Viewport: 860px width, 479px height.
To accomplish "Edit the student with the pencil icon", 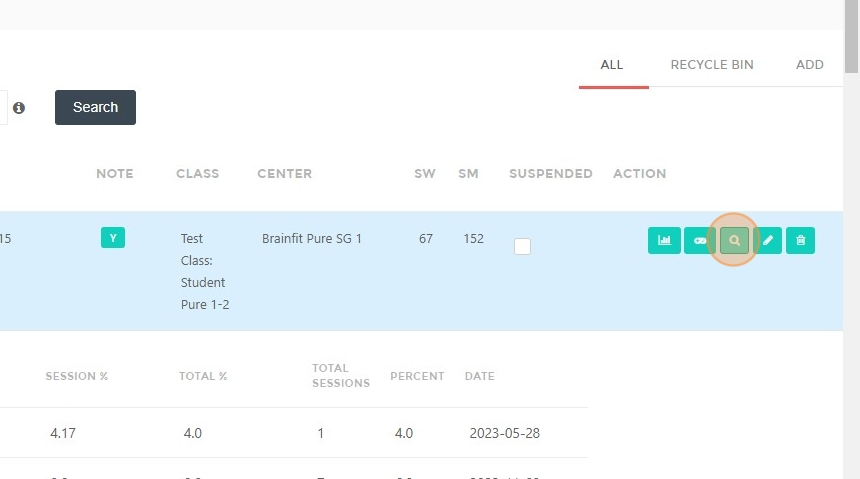I will (768, 240).
